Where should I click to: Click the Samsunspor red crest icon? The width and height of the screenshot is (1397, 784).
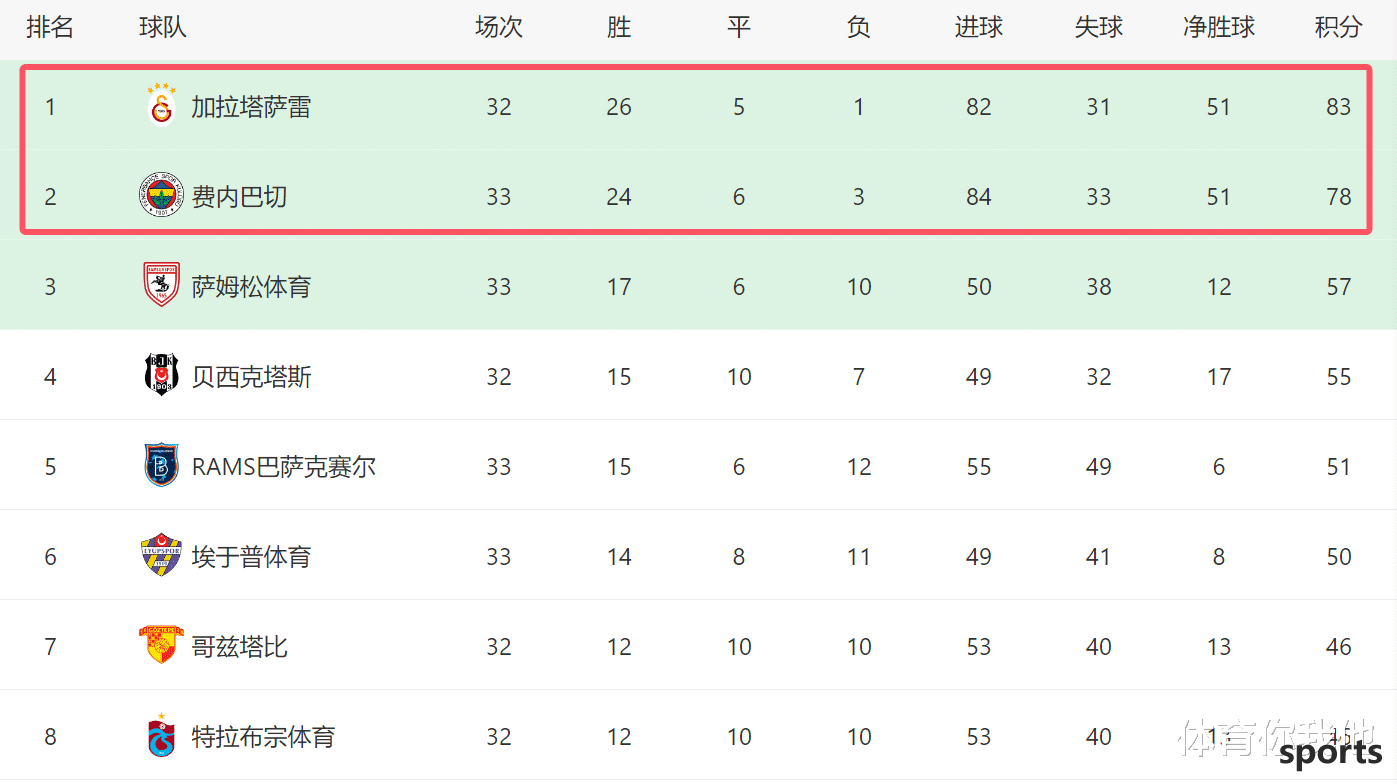[x=161, y=285]
